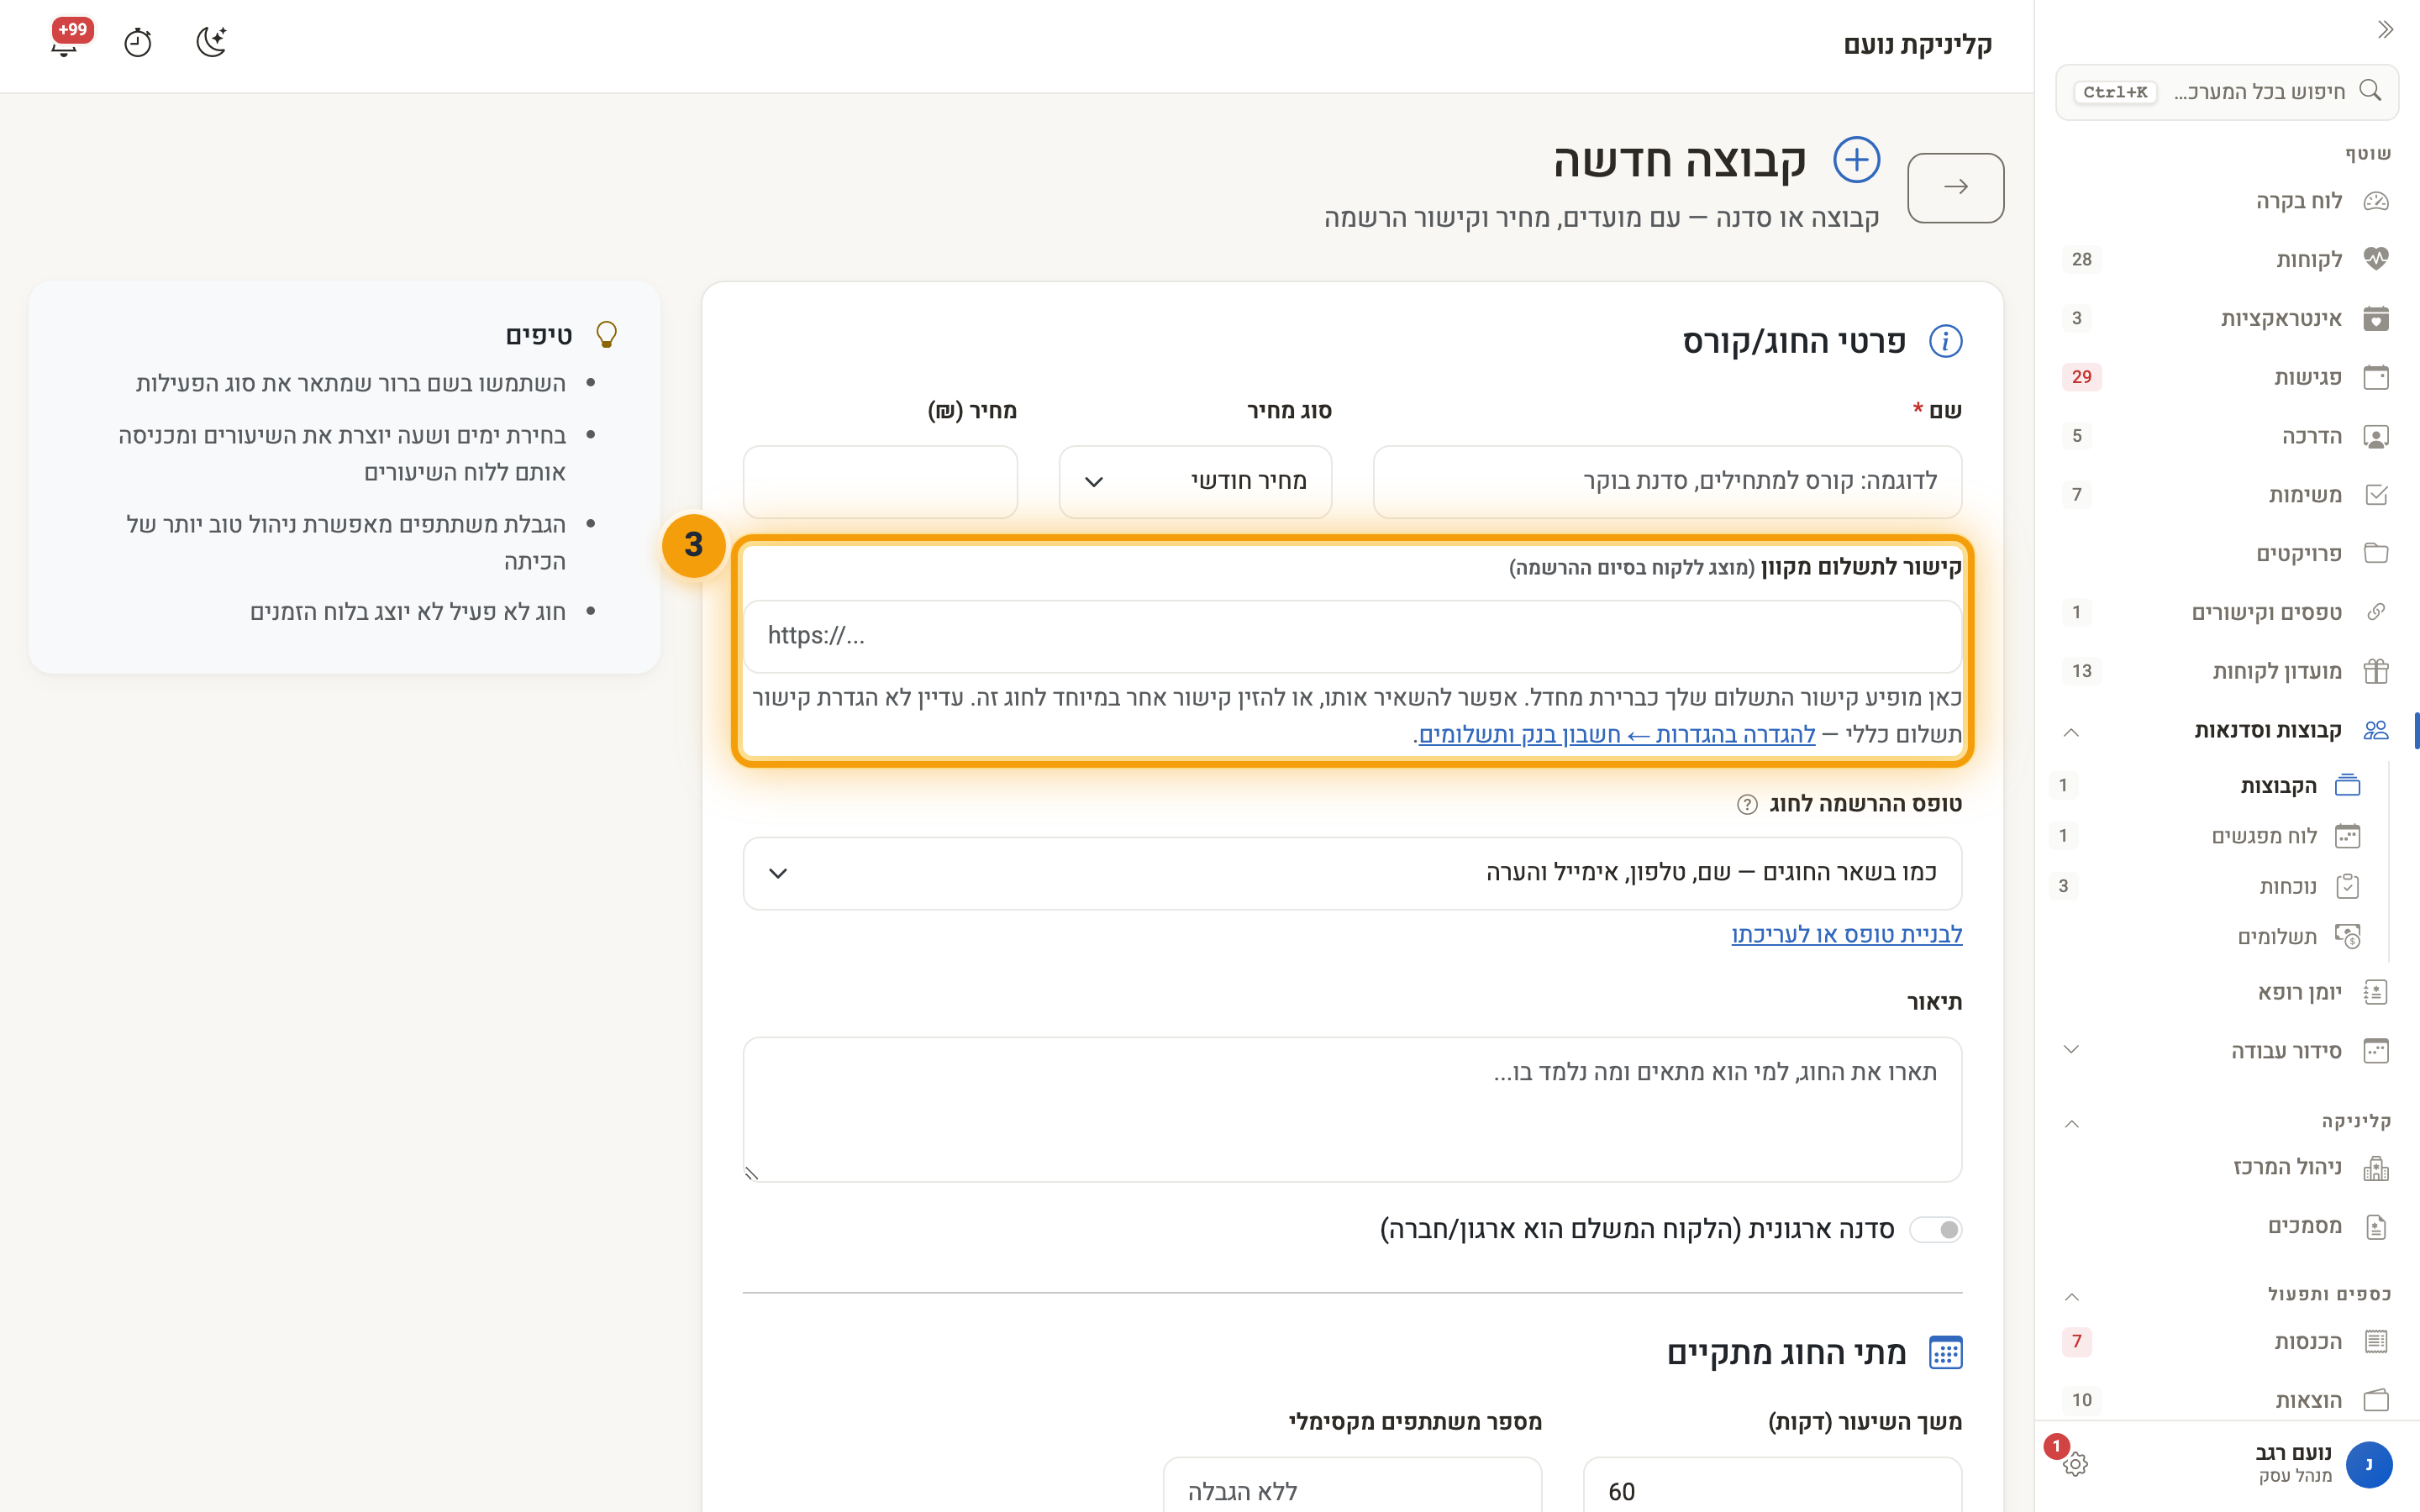The height and width of the screenshot is (1512, 2420).
Task: Open משימות checkbox icon in sidebar
Action: pyautogui.click(x=2376, y=494)
